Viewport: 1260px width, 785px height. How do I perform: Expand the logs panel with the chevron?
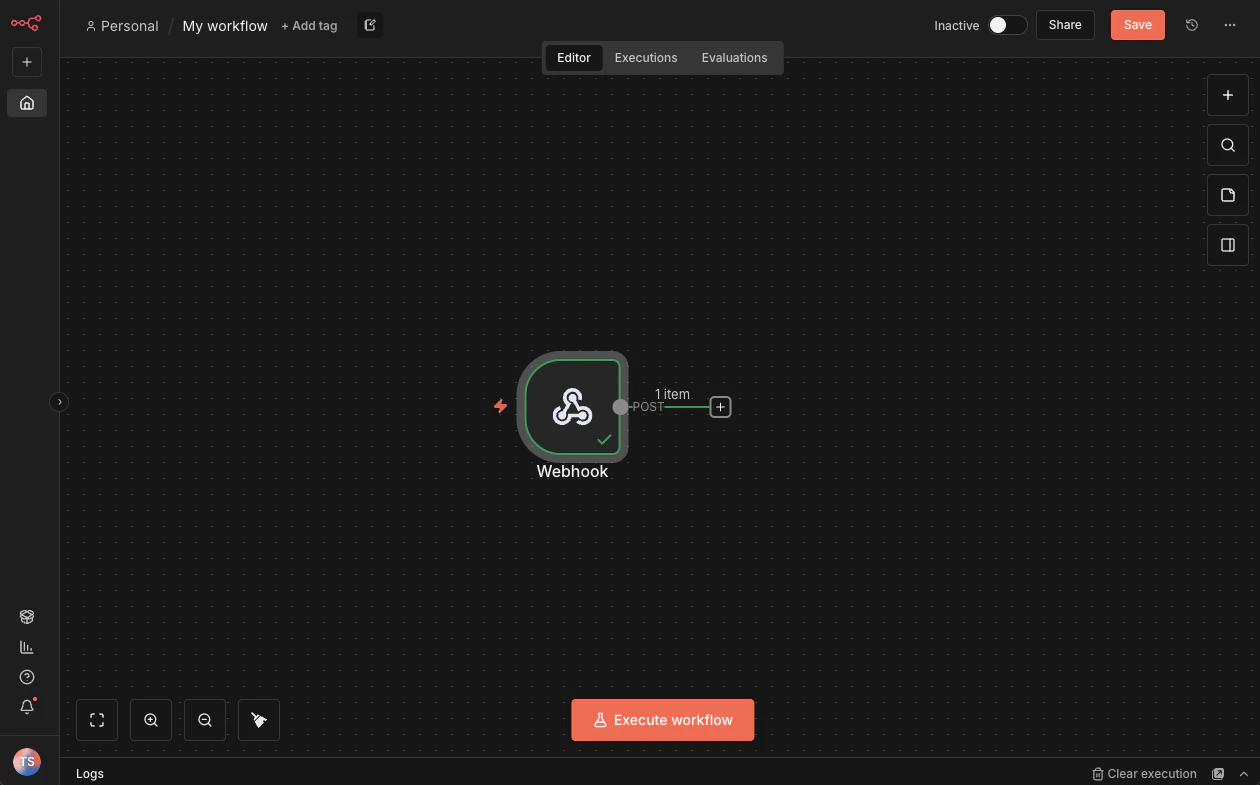coord(1244,774)
